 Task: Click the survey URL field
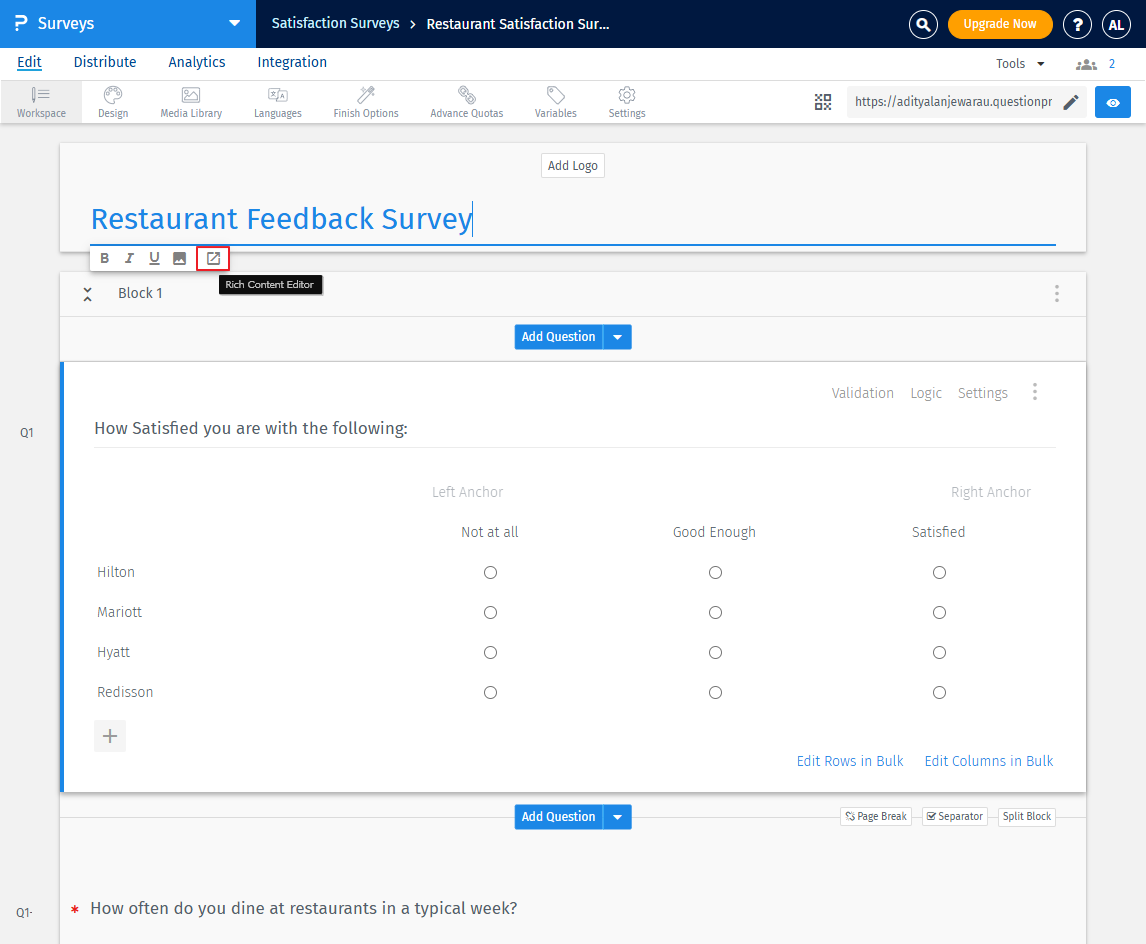click(x=955, y=101)
